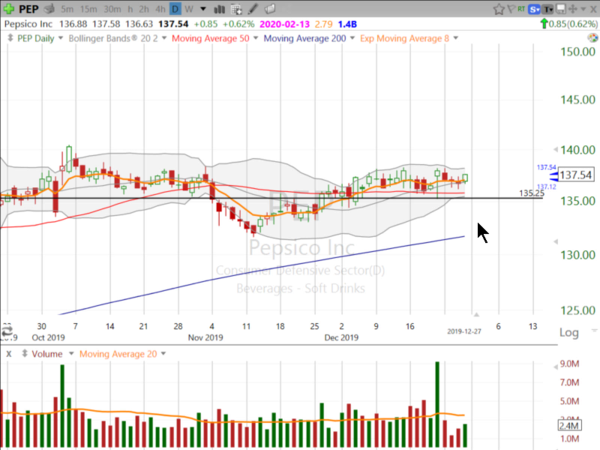Screen dimensions: 600x450
Task: Switch to the 5m time frame
Action: click(67, 9)
